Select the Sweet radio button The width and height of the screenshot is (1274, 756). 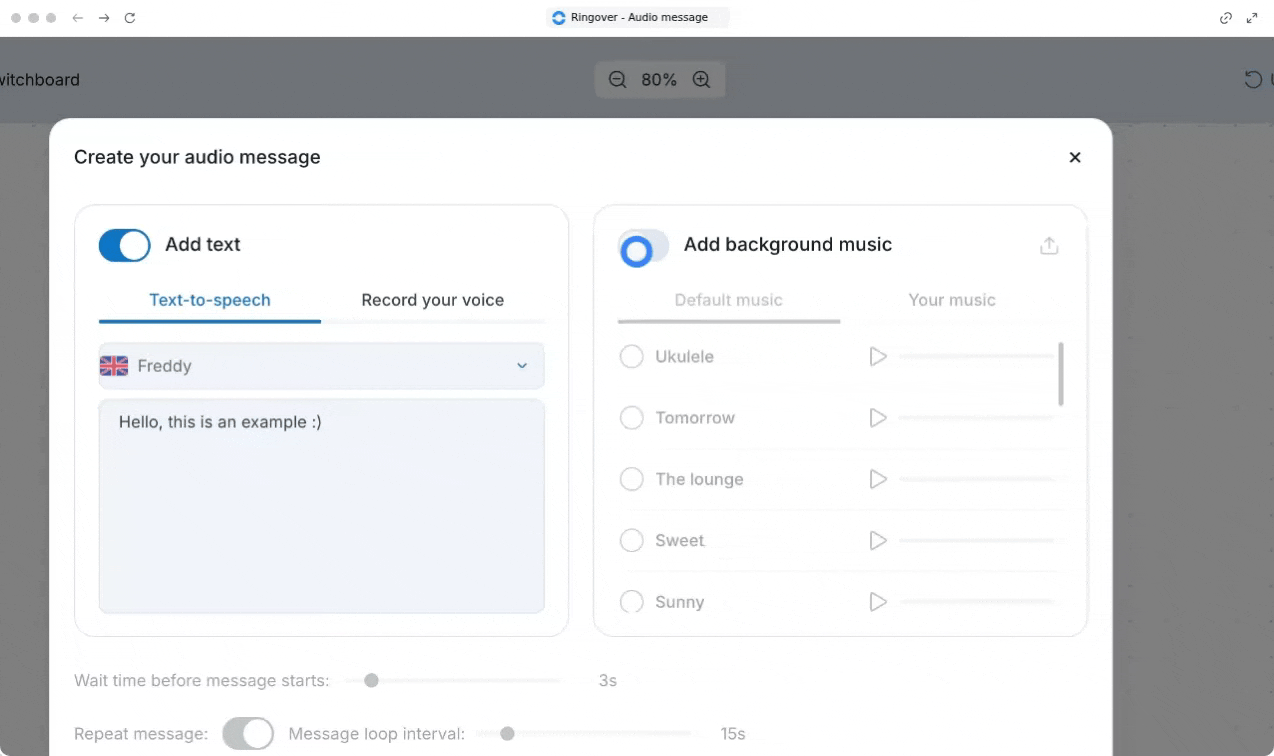point(631,540)
